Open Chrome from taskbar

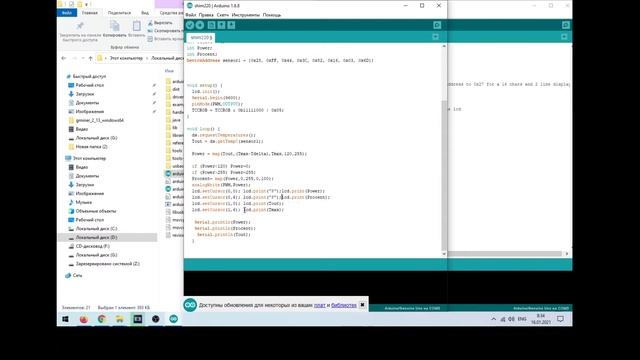point(102,319)
